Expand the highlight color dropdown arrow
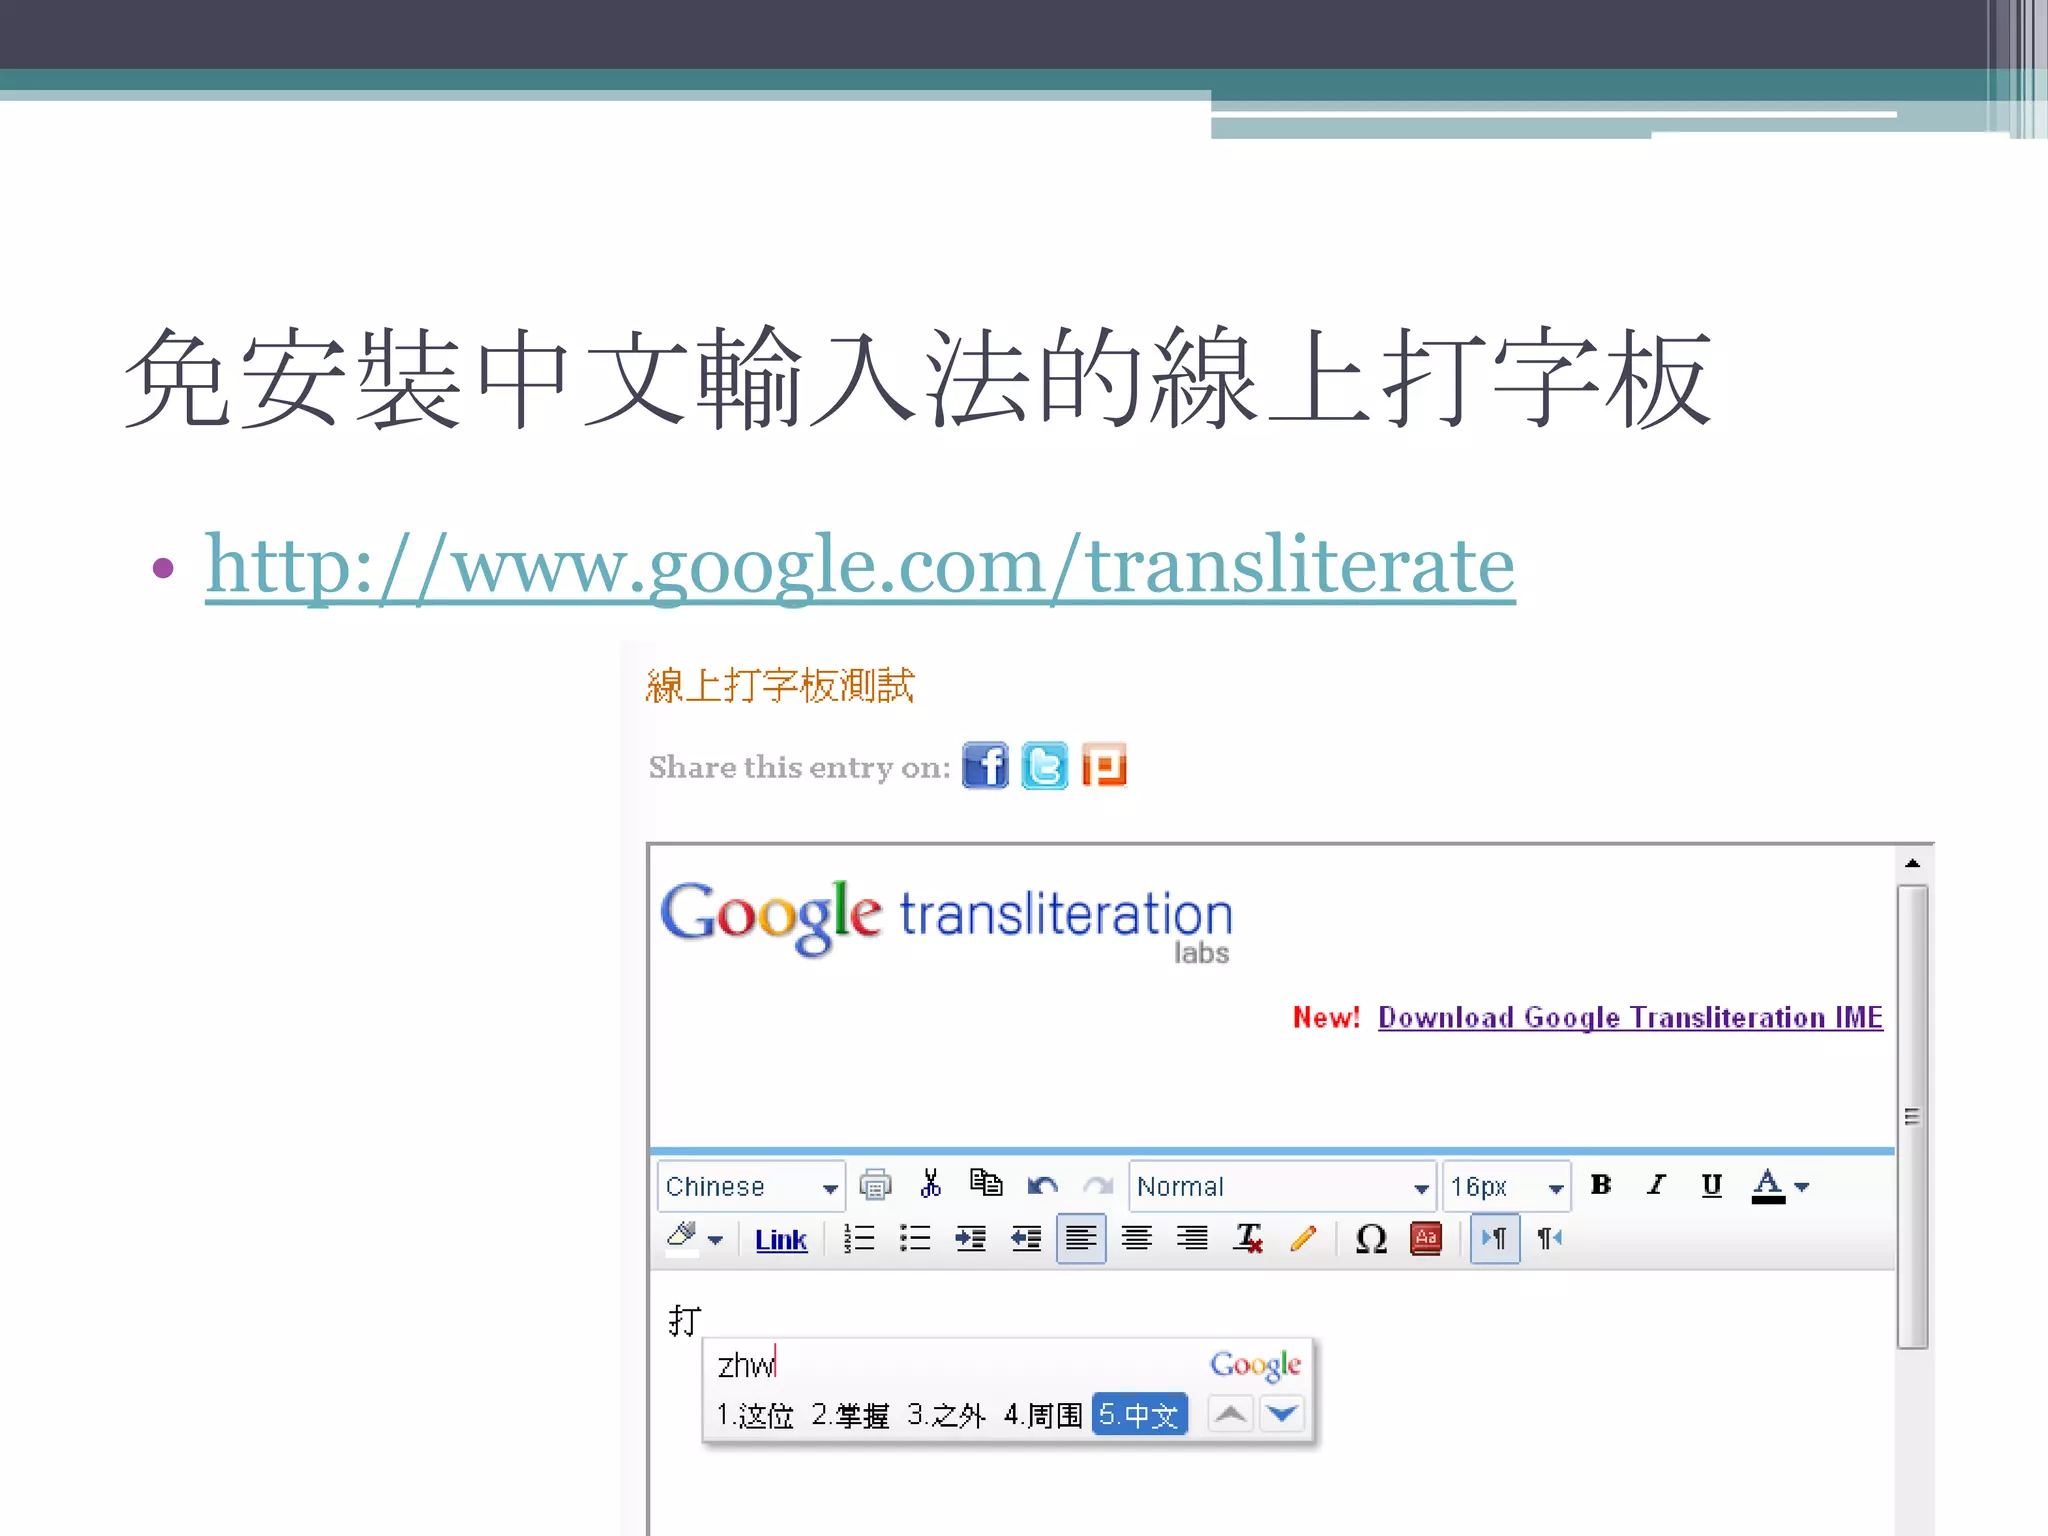 pos(715,1240)
